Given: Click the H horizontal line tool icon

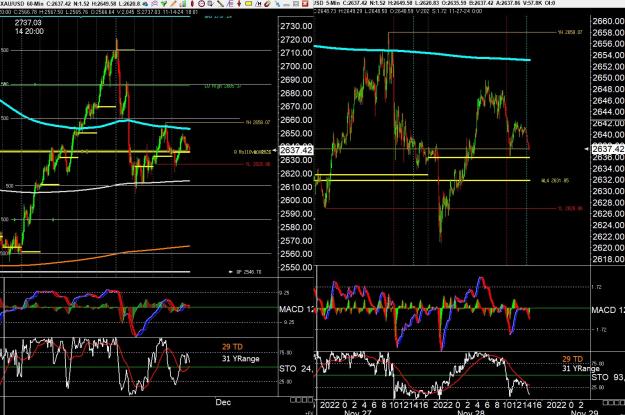Looking at the screenshot, I should [x=258, y=4].
